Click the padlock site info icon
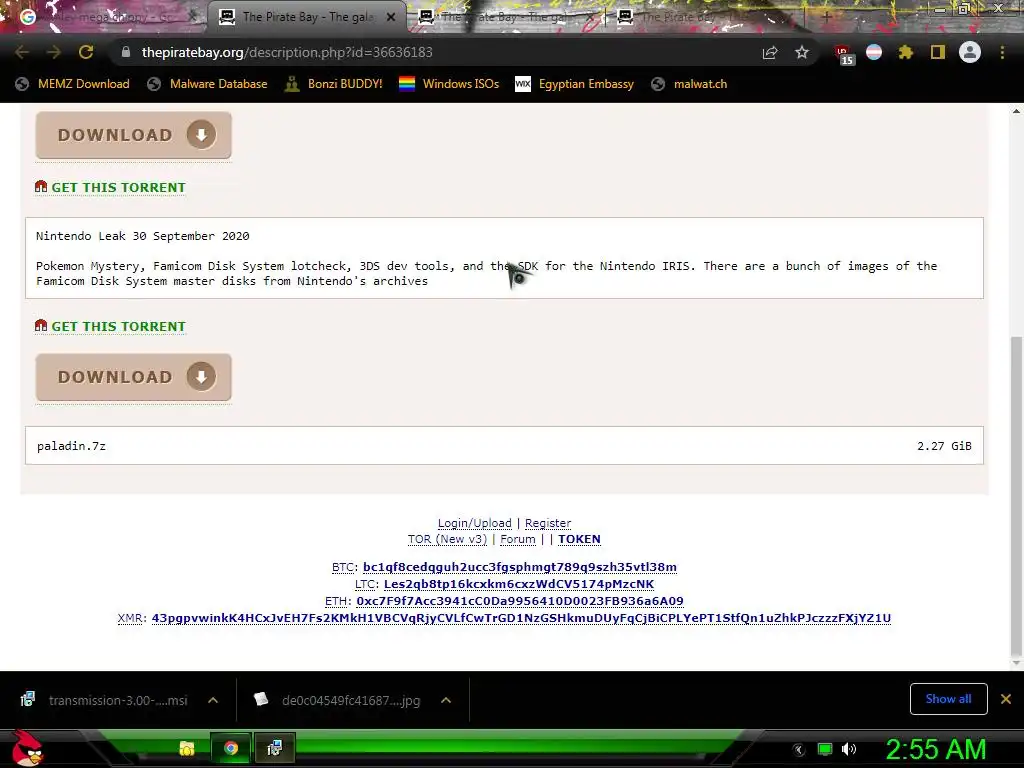The width and height of the screenshot is (1024, 768). coord(126,52)
